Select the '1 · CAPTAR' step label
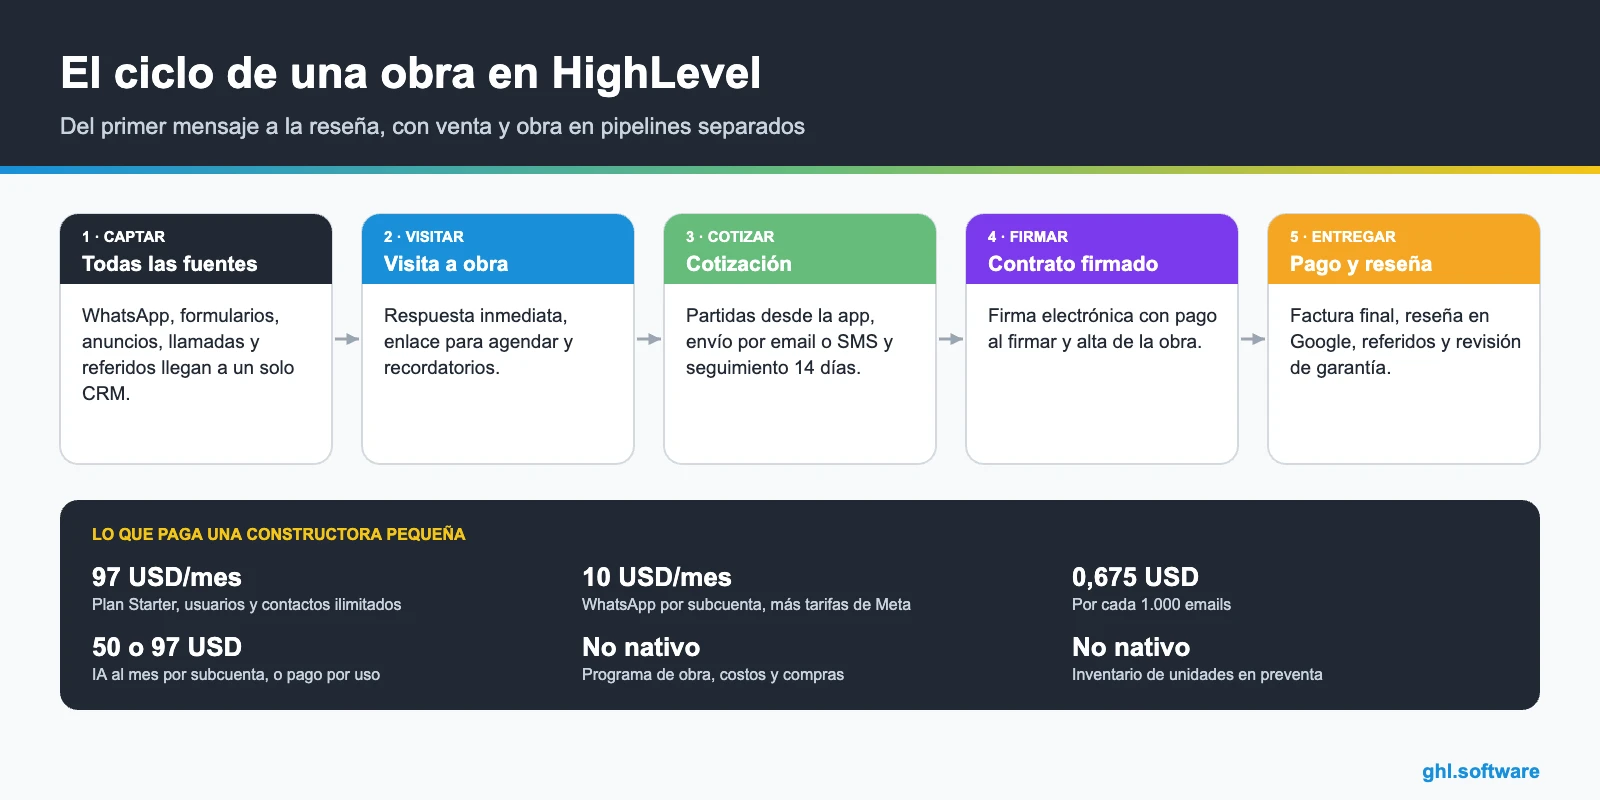This screenshot has height=800, width=1600. 123,237
